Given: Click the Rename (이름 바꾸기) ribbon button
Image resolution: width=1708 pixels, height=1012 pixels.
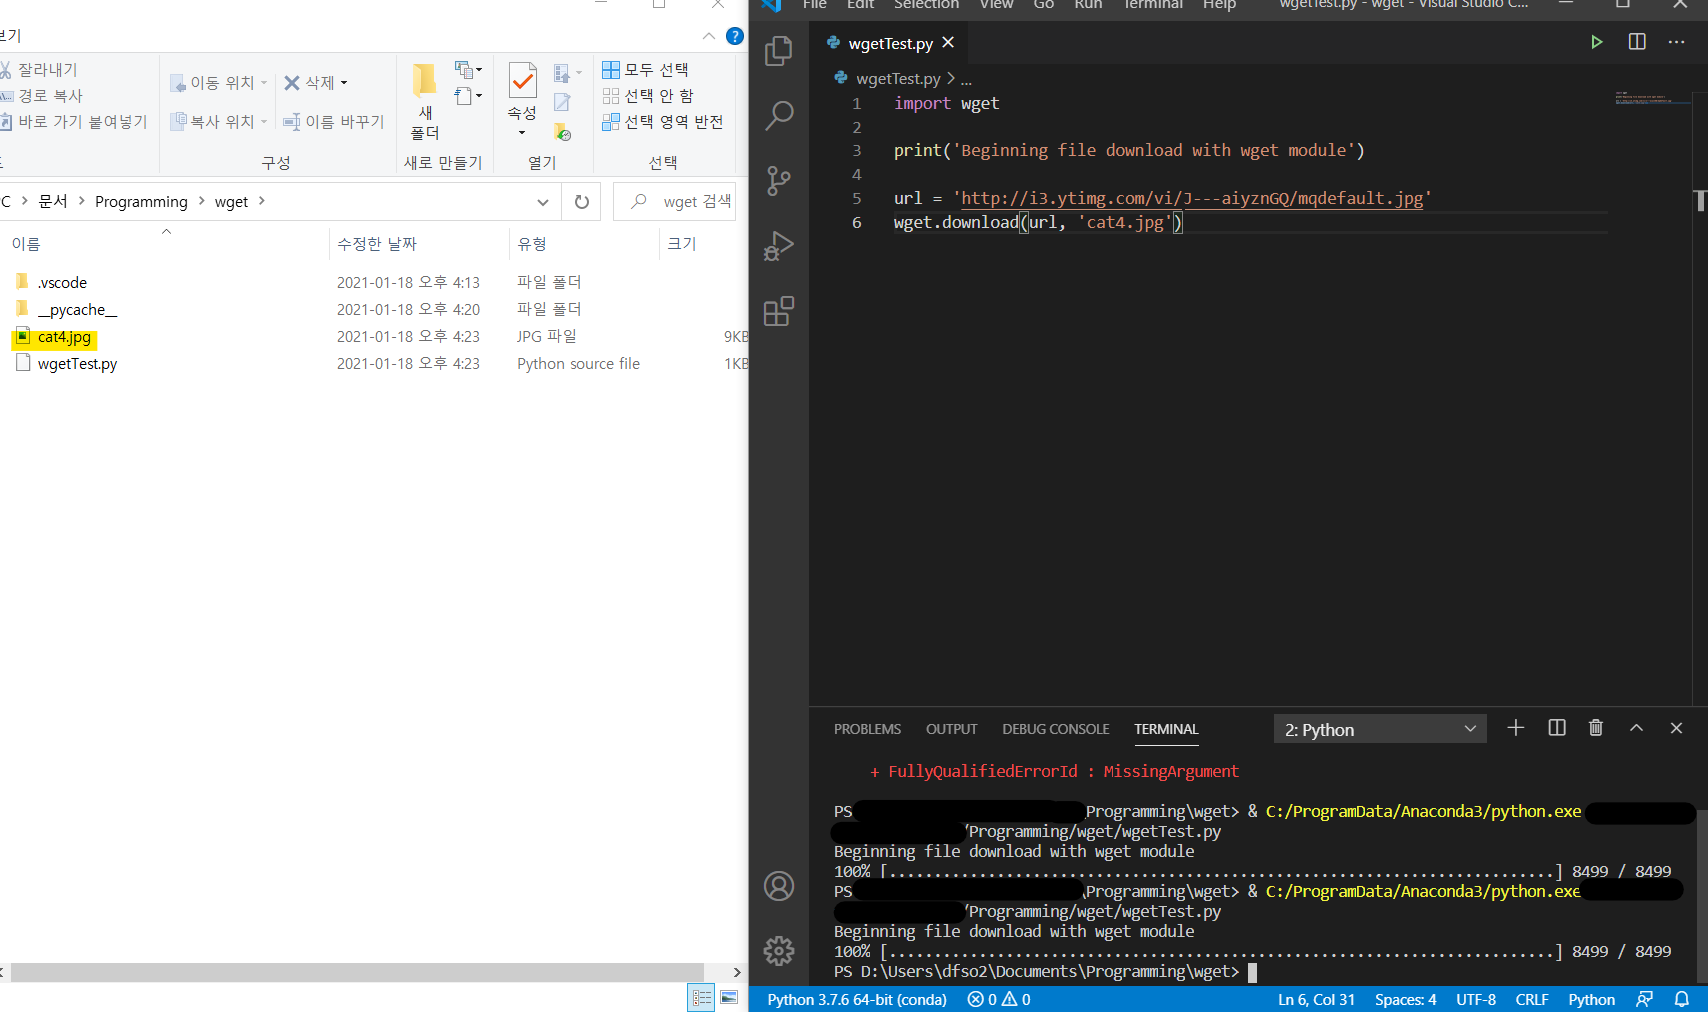Looking at the screenshot, I should point(334,121).
